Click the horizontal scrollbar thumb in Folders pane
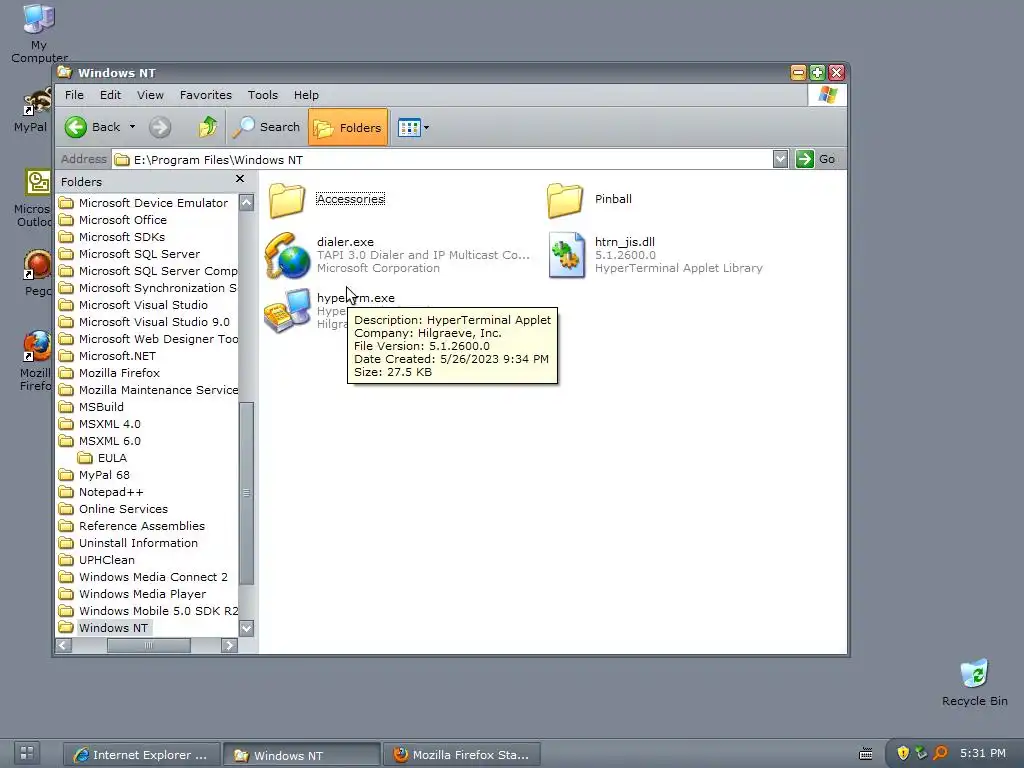The height and width of the screenshot is (768, 1024). [149, 645]
